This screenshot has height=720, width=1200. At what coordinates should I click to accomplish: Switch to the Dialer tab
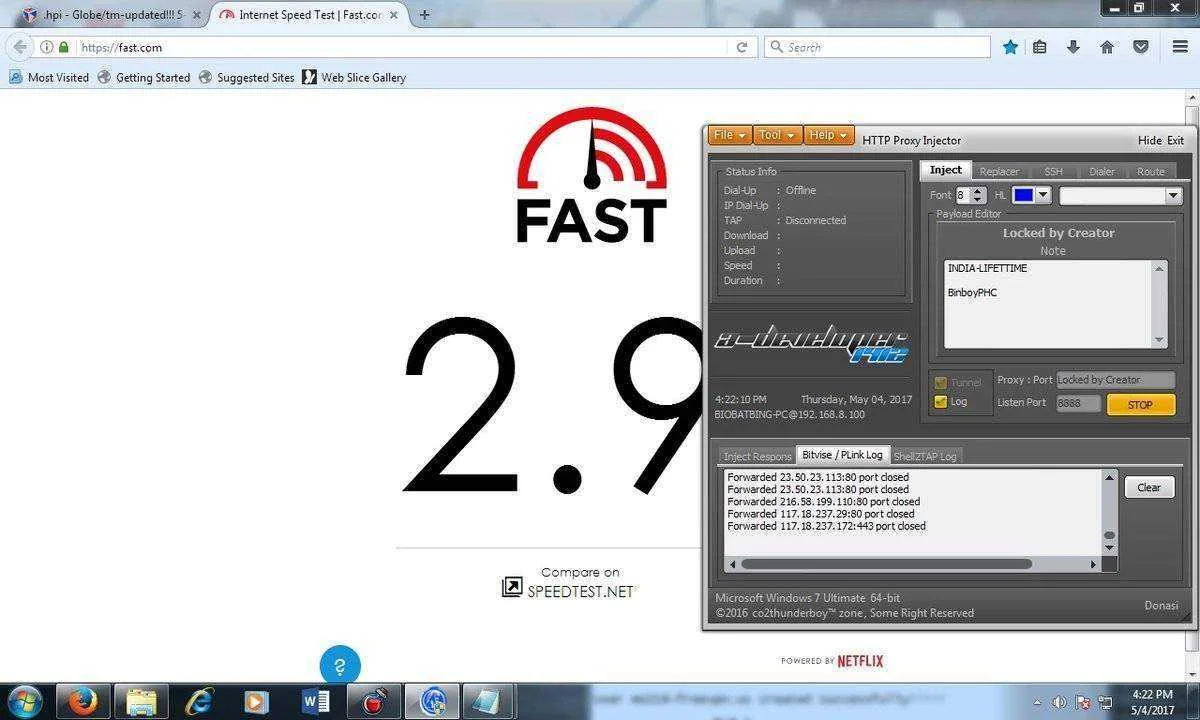pyautogui.click(x=1102, y=172)
